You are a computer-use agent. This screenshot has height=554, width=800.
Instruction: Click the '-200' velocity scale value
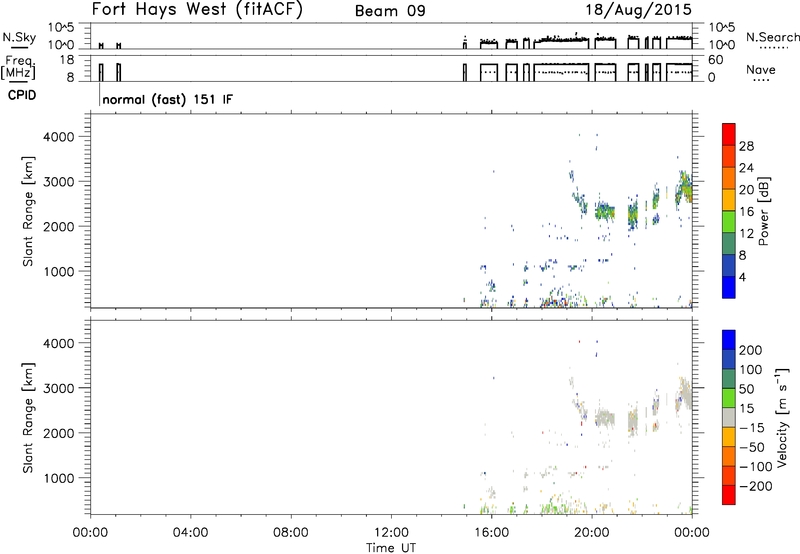tap(756, 486)
